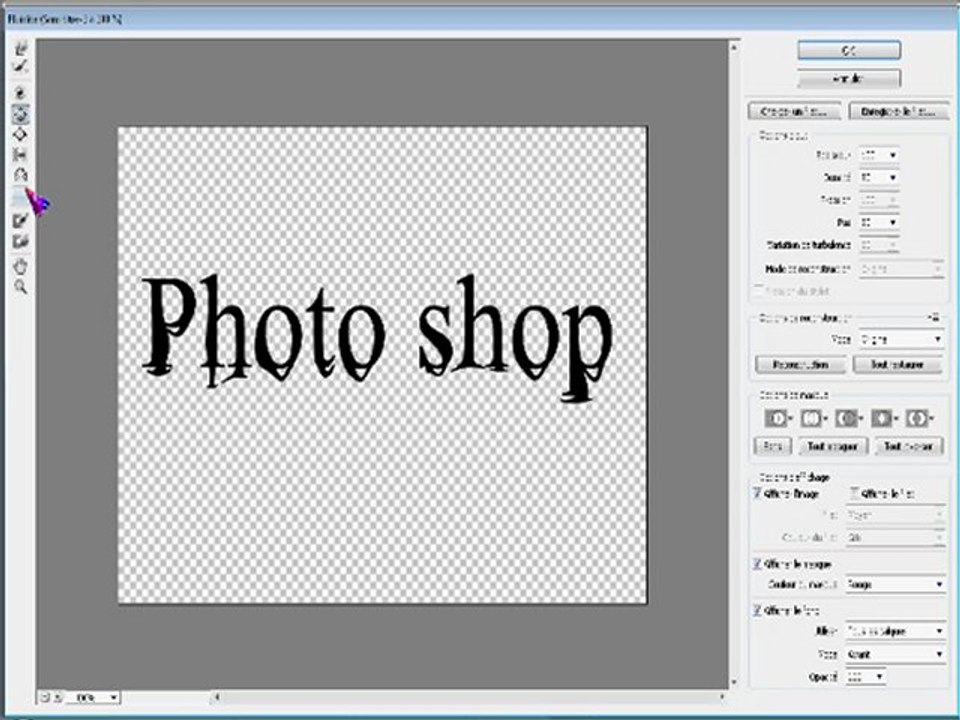Viewport: 960px width, 720px height.
Task: Click the Intersect with Selection mask icon
Action: click(x=884, y=419)
